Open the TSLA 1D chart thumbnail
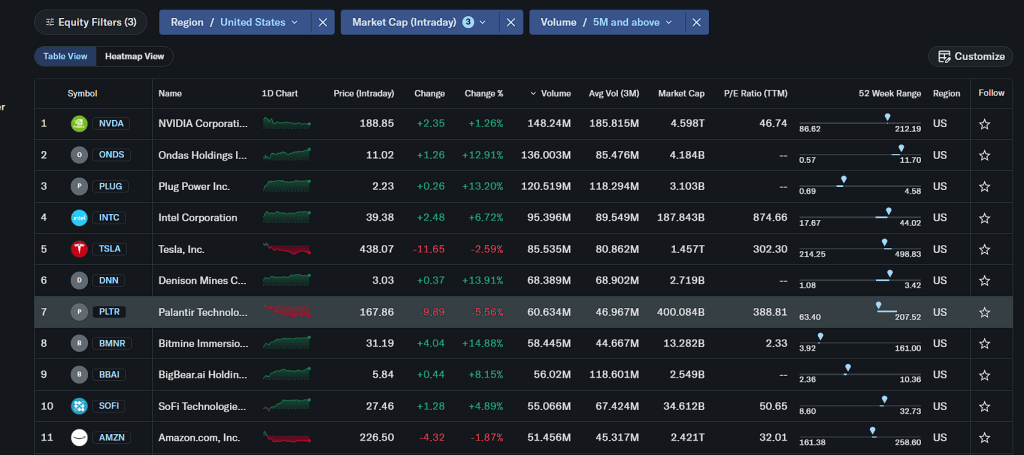 tap(287, 249)
